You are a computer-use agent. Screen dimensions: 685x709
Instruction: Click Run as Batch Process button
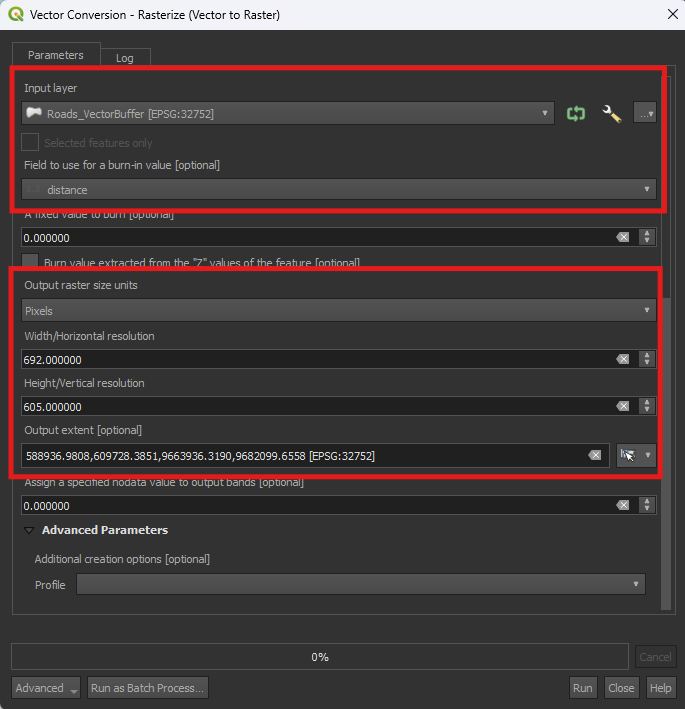pos(147,688)
